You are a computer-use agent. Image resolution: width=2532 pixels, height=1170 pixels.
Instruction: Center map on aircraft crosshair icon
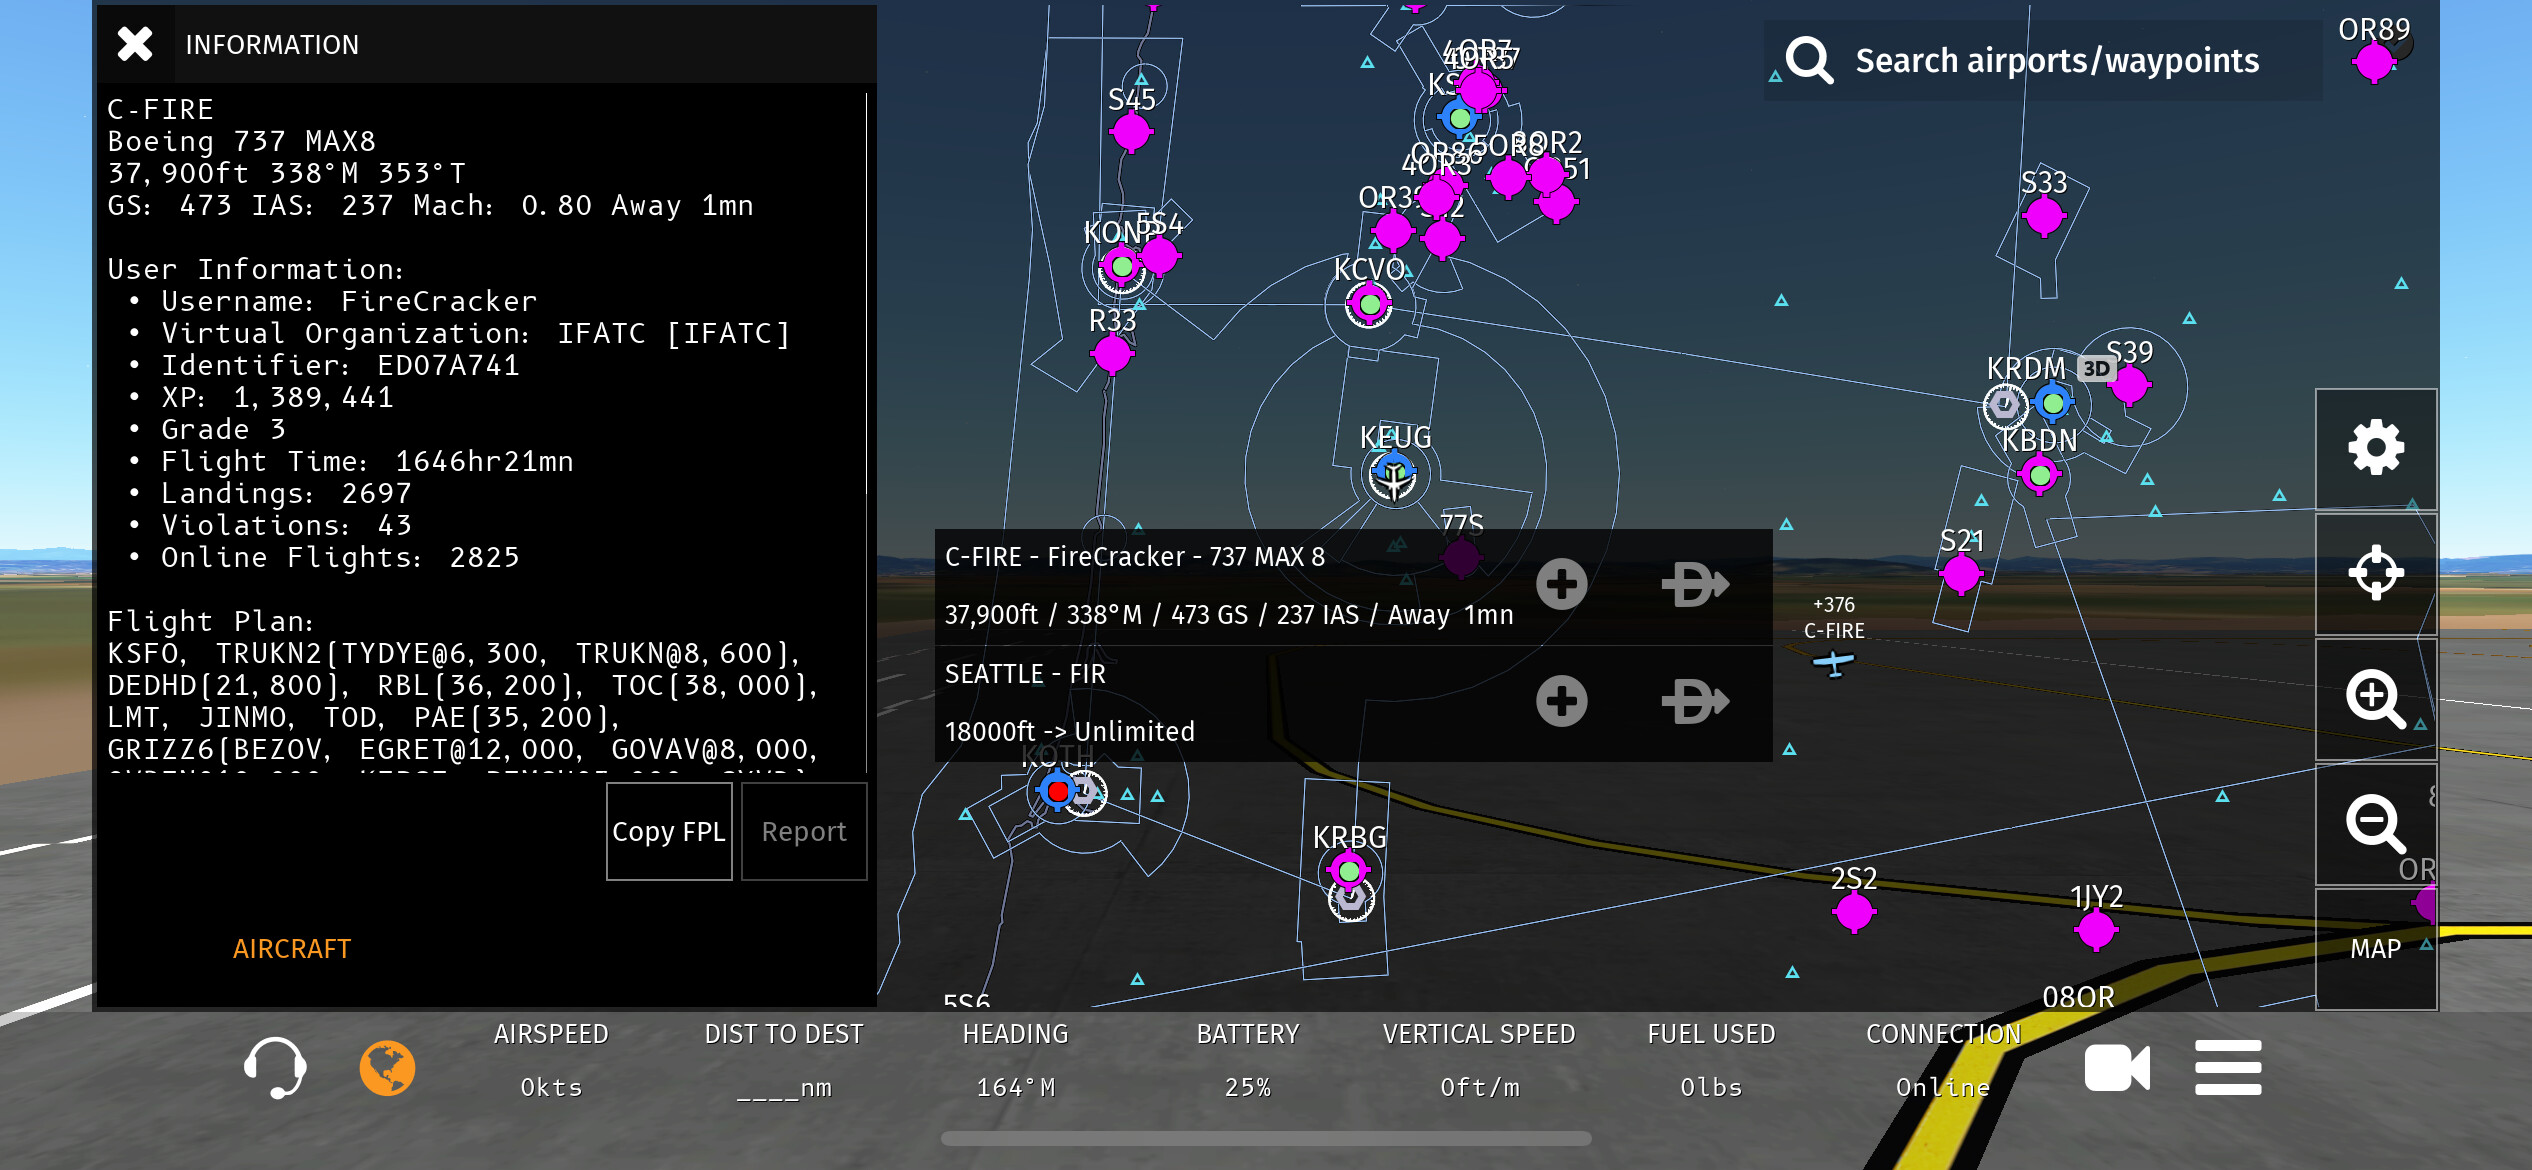2375,573
